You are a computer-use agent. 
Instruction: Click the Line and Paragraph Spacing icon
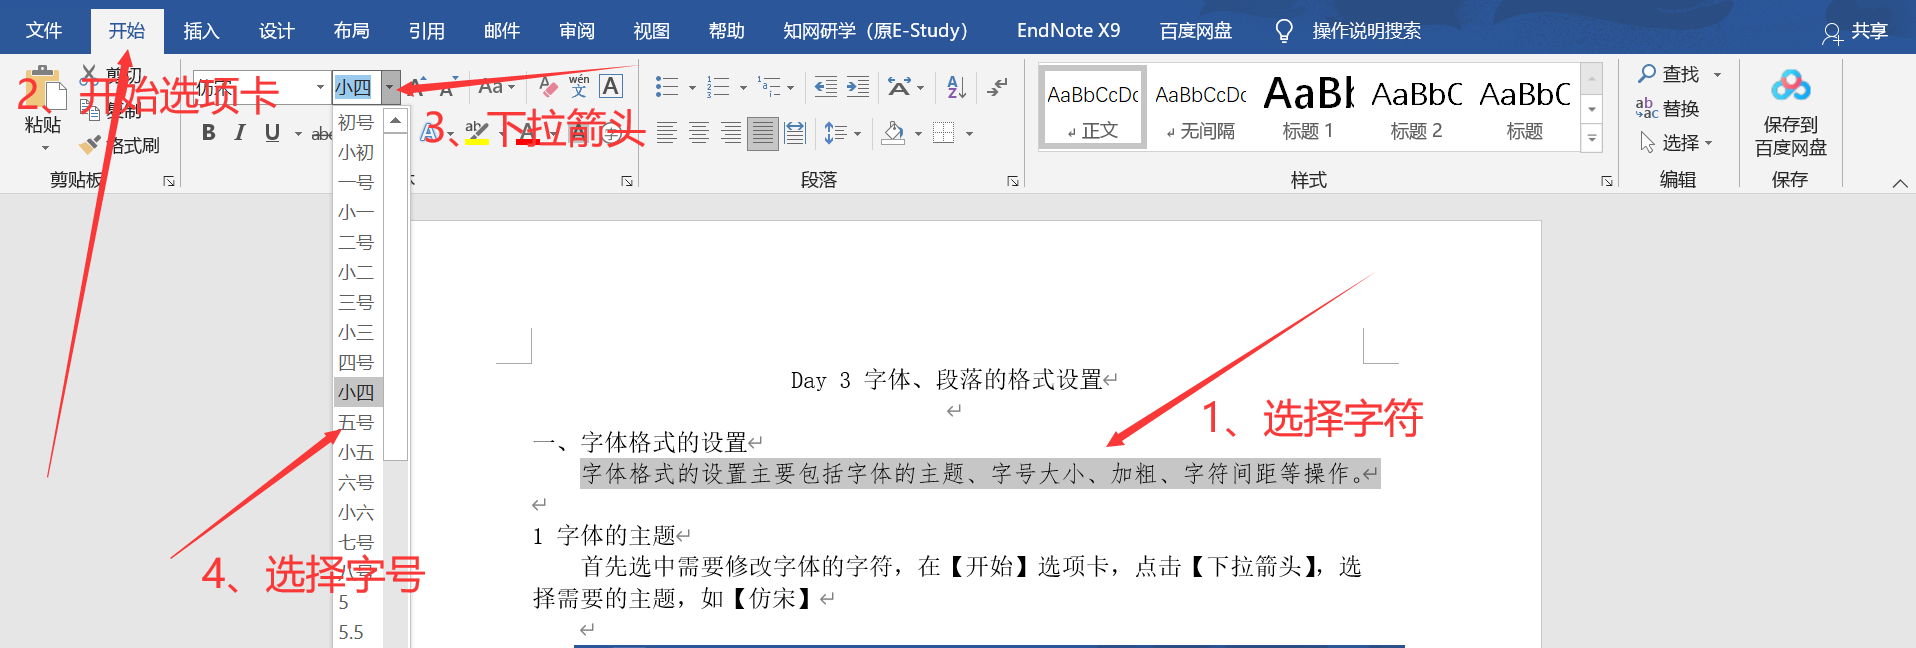834,133
